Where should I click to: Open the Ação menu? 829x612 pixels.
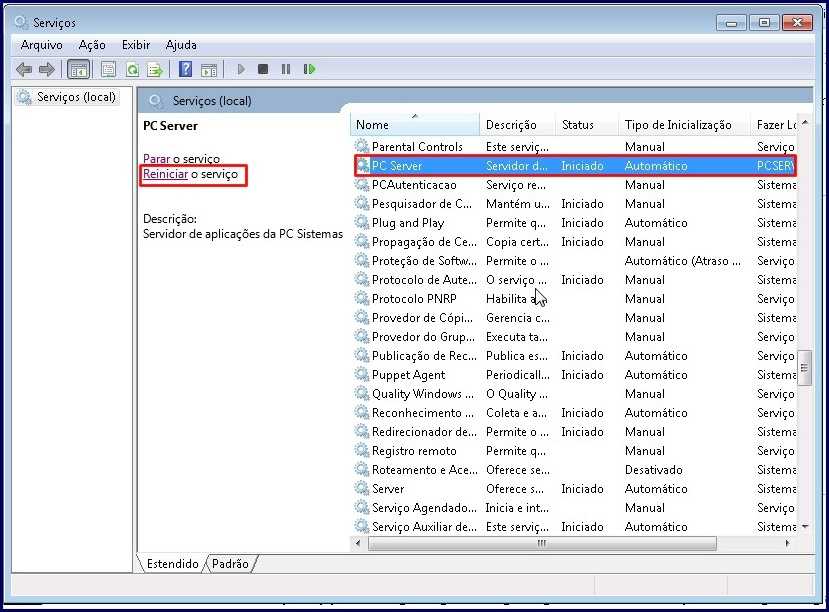tap(92, 45)
